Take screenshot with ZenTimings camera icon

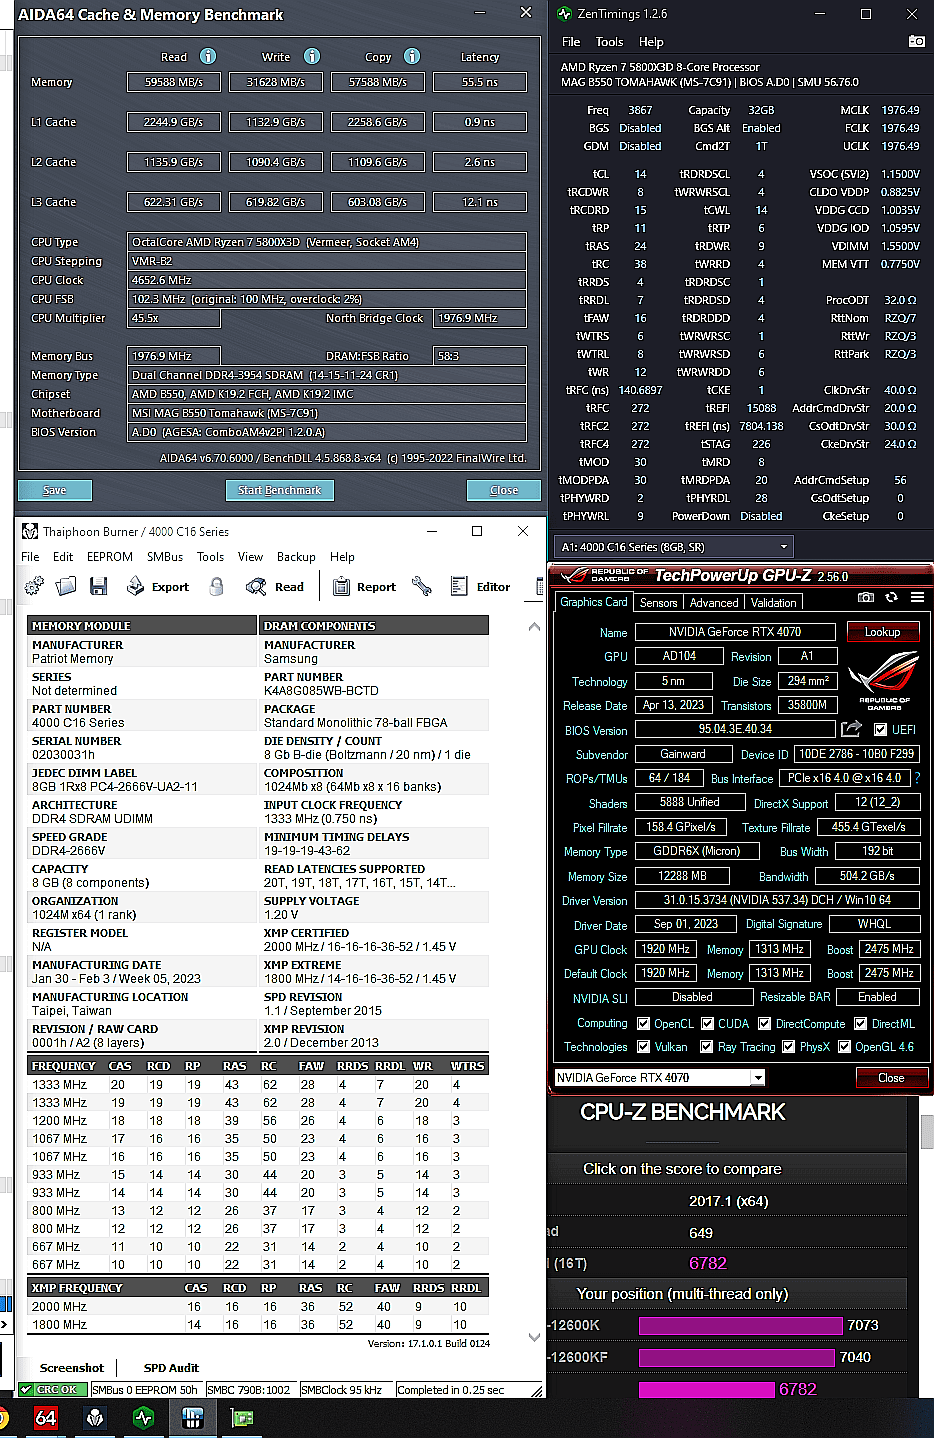[916, 41]
